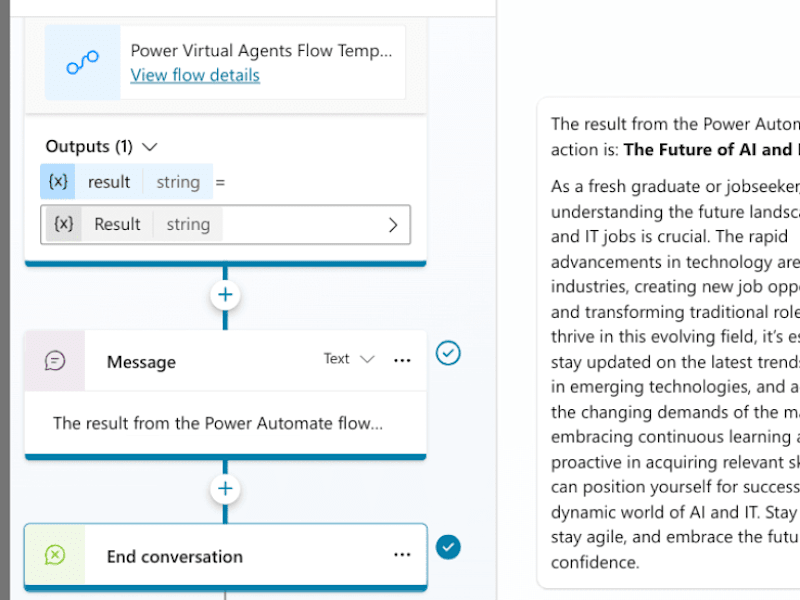This screenshot has height=600, width=800.
Task: Open the Message Text type dropdown
Action: coord(349,359)
